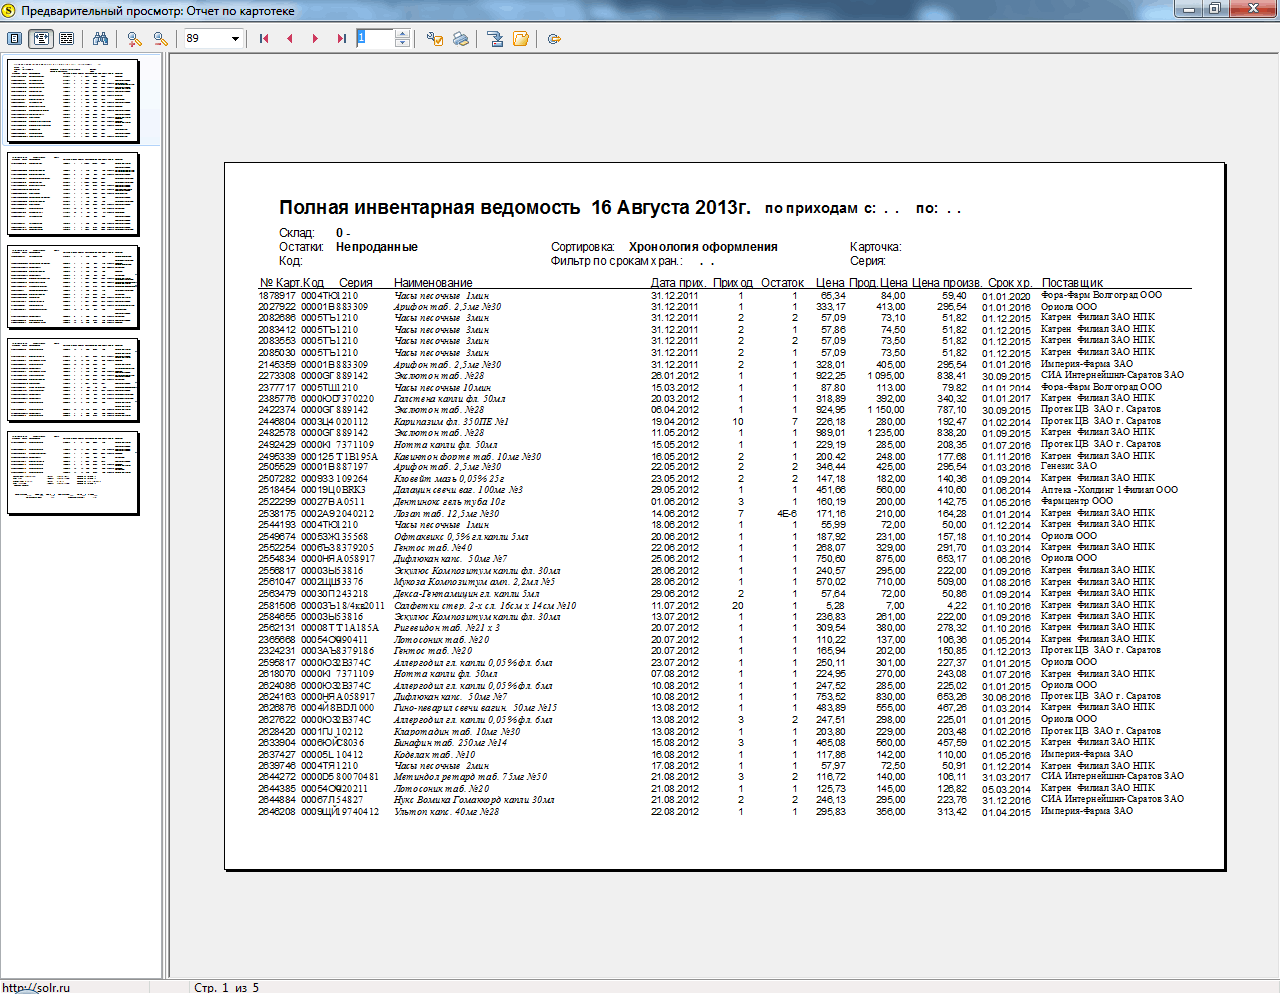Click supplier 'Генезис ЗАО'

[x=1069, y=466]
